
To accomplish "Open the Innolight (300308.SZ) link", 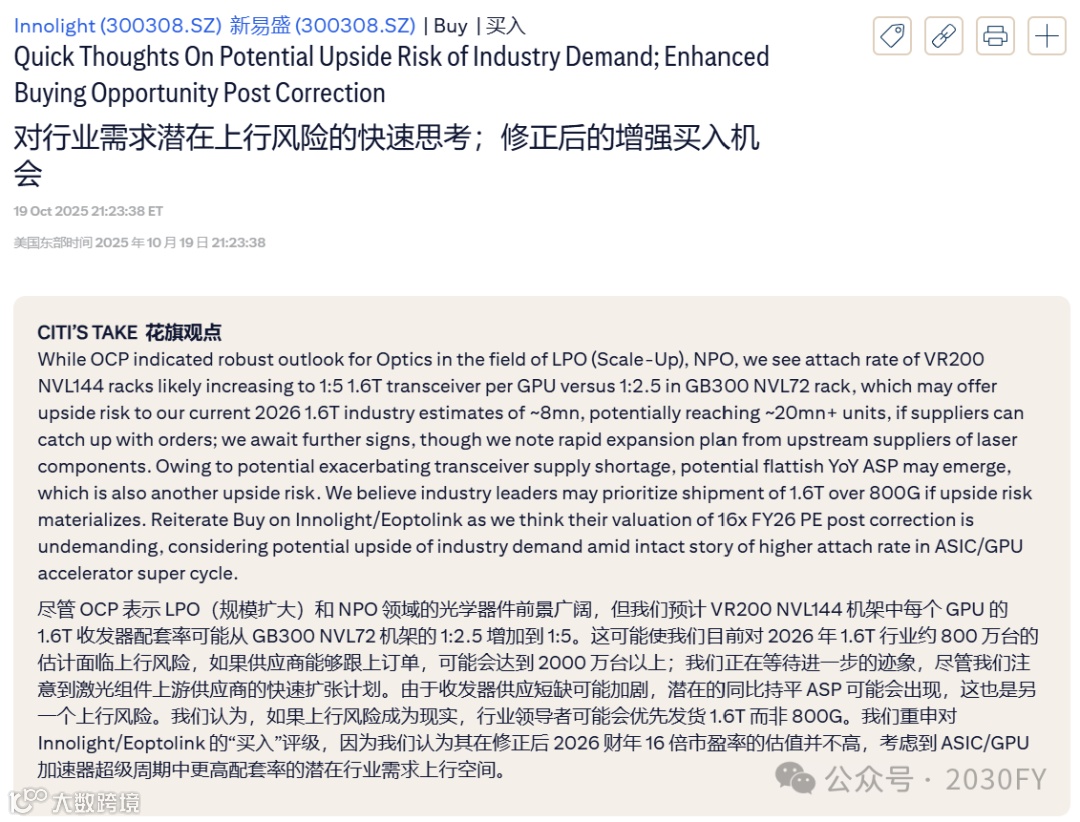I will pyautogui.click(x=118, y=25).
